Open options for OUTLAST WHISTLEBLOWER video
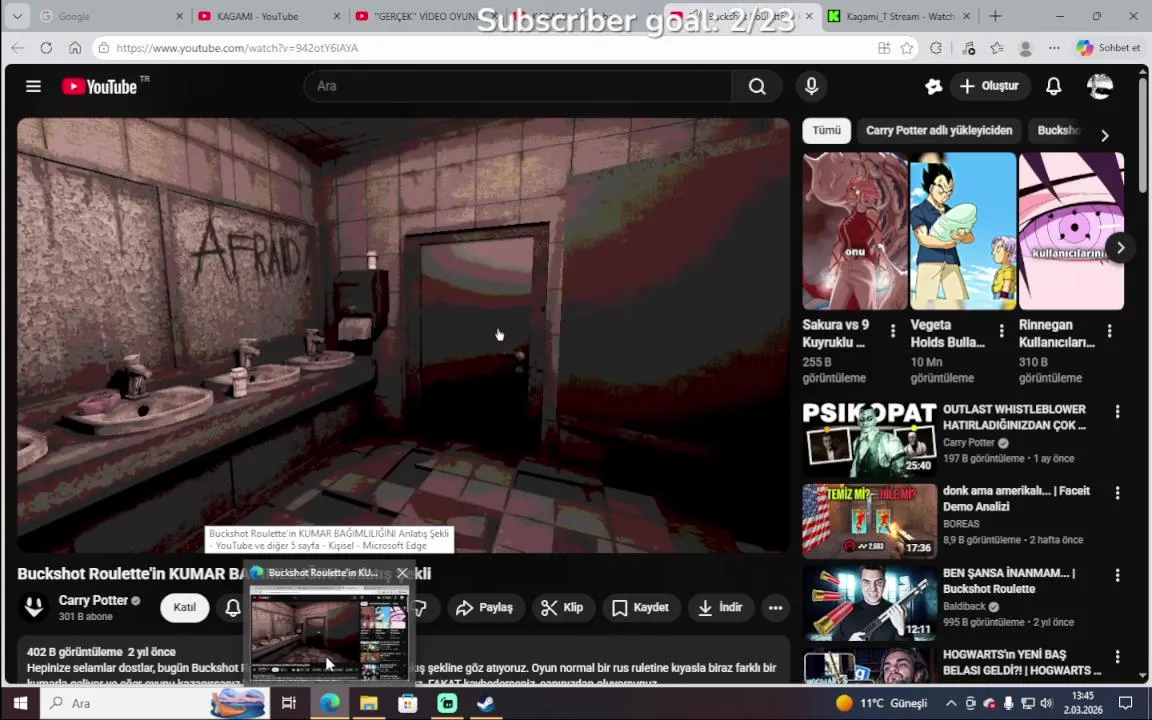1152x720 pixels. tap(1117, 411)
